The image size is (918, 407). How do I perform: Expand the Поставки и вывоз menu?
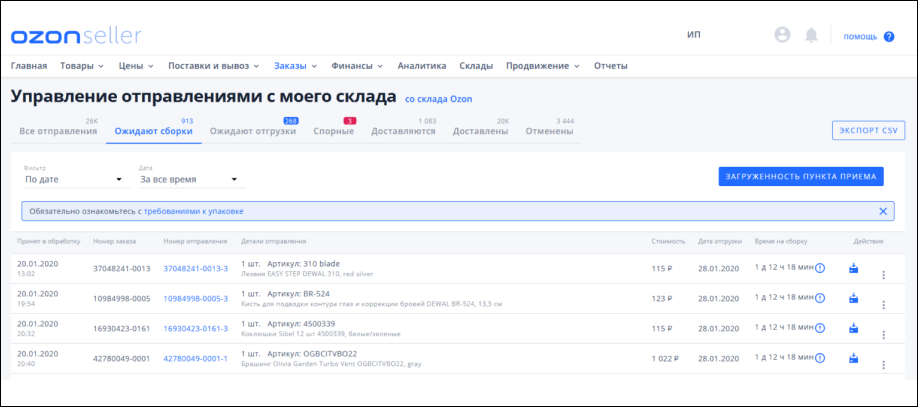[214, 66]
